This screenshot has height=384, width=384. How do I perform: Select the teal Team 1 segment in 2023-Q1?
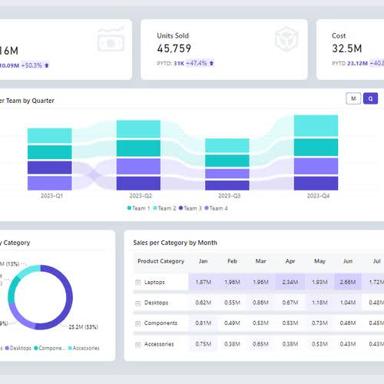[49, 152]
